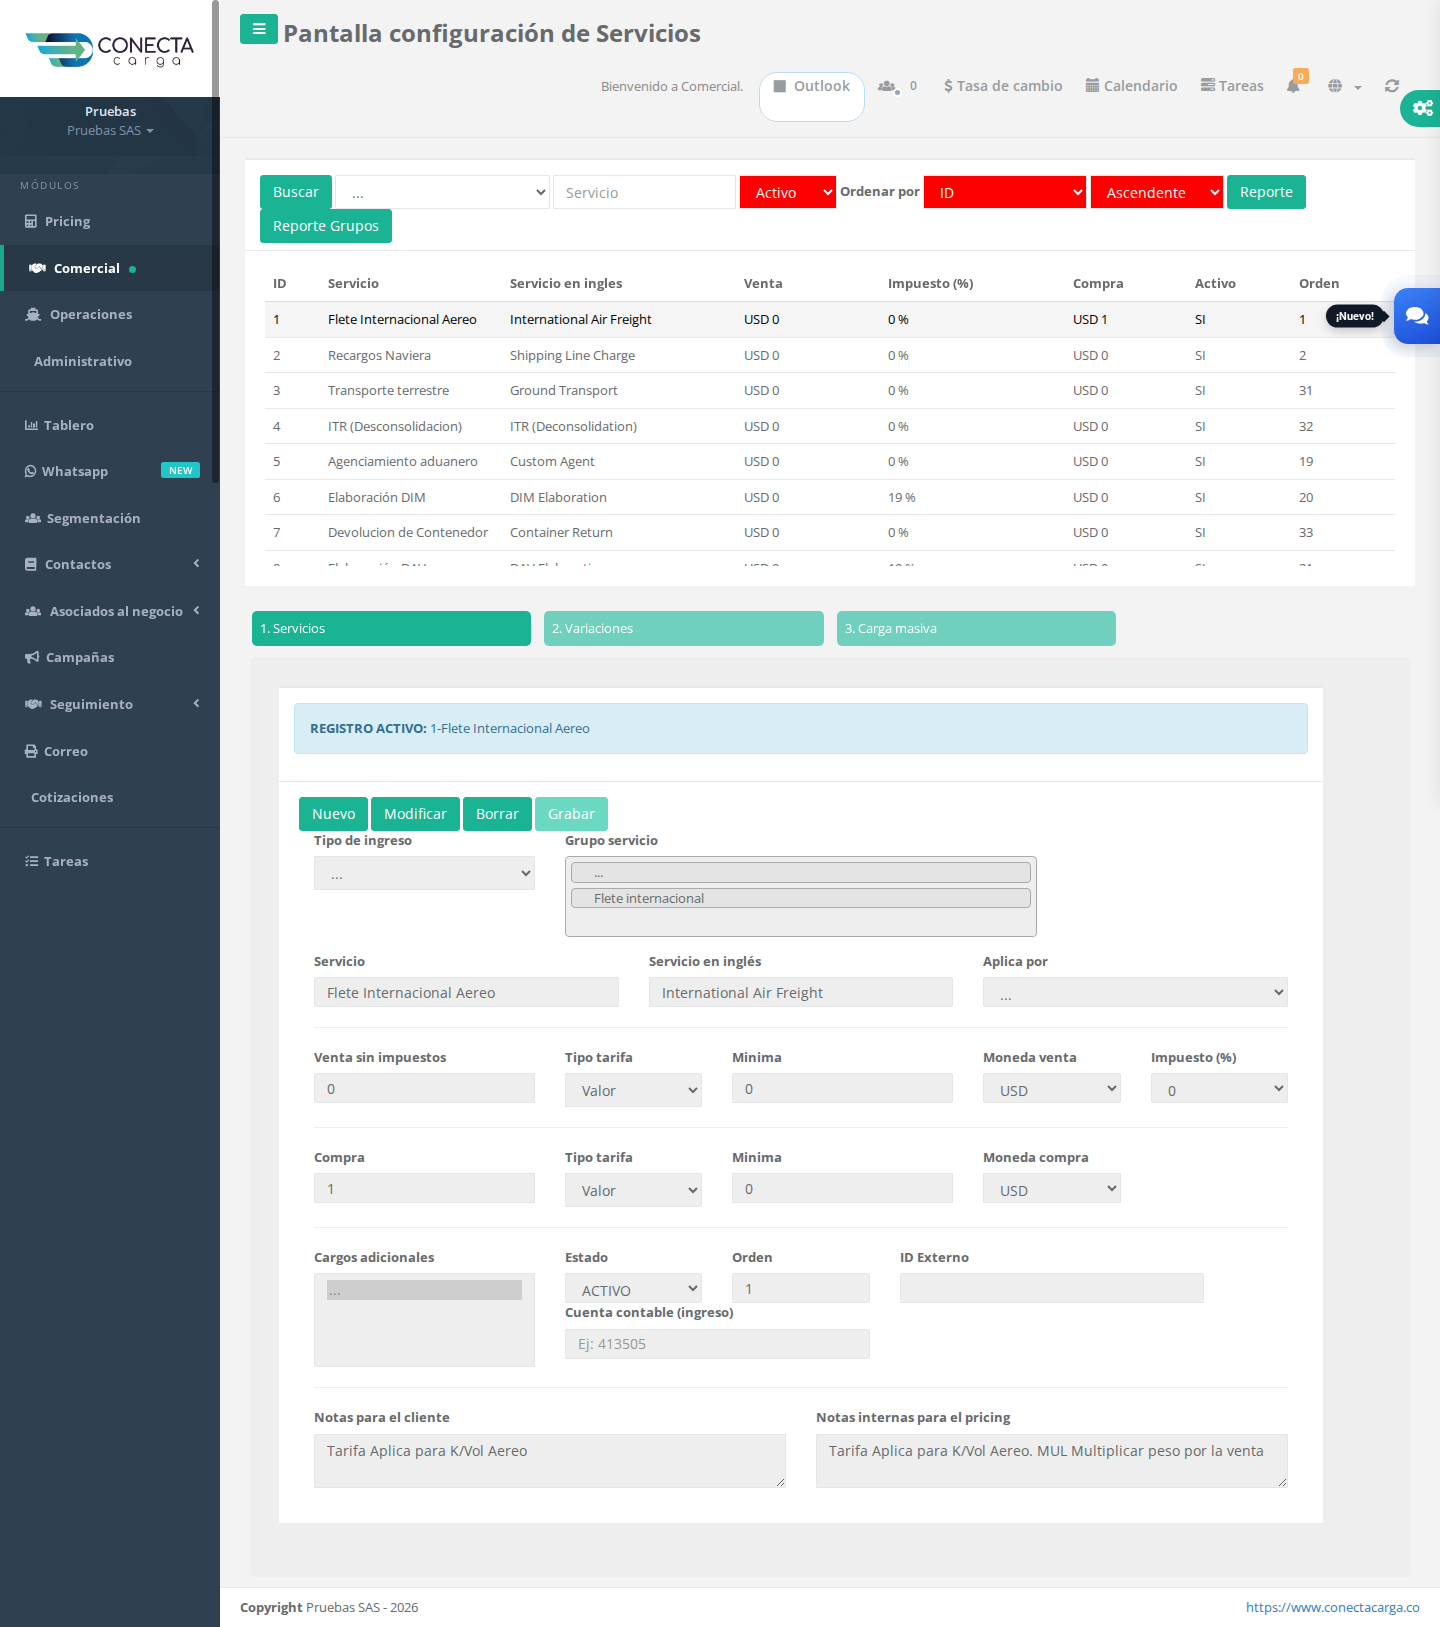Open the blue chat bubble widget

tap(1417, 316)
